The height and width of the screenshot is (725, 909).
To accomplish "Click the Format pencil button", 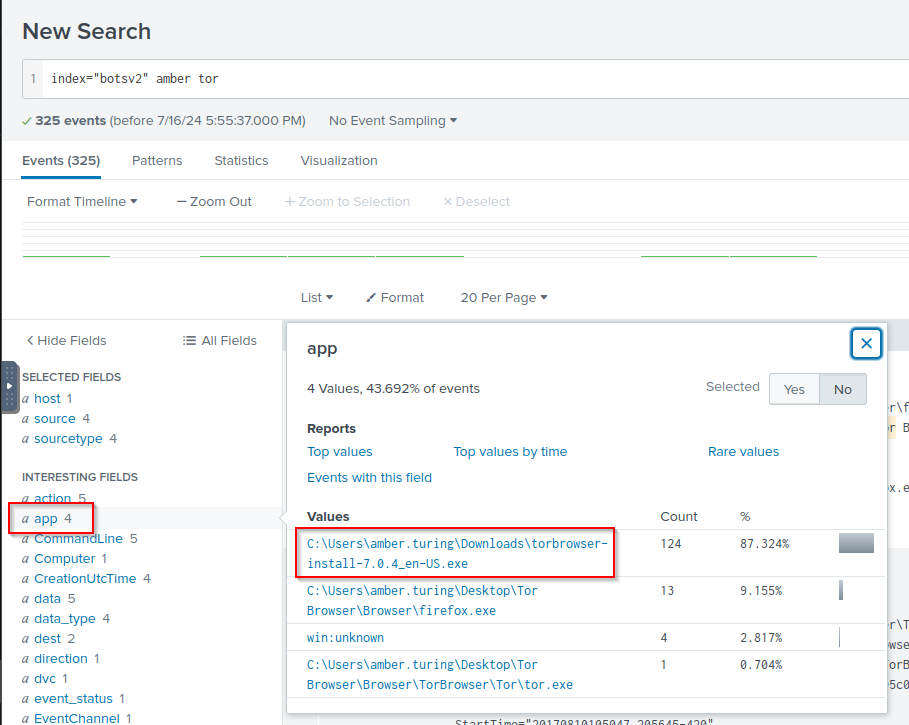I will 395,298.
